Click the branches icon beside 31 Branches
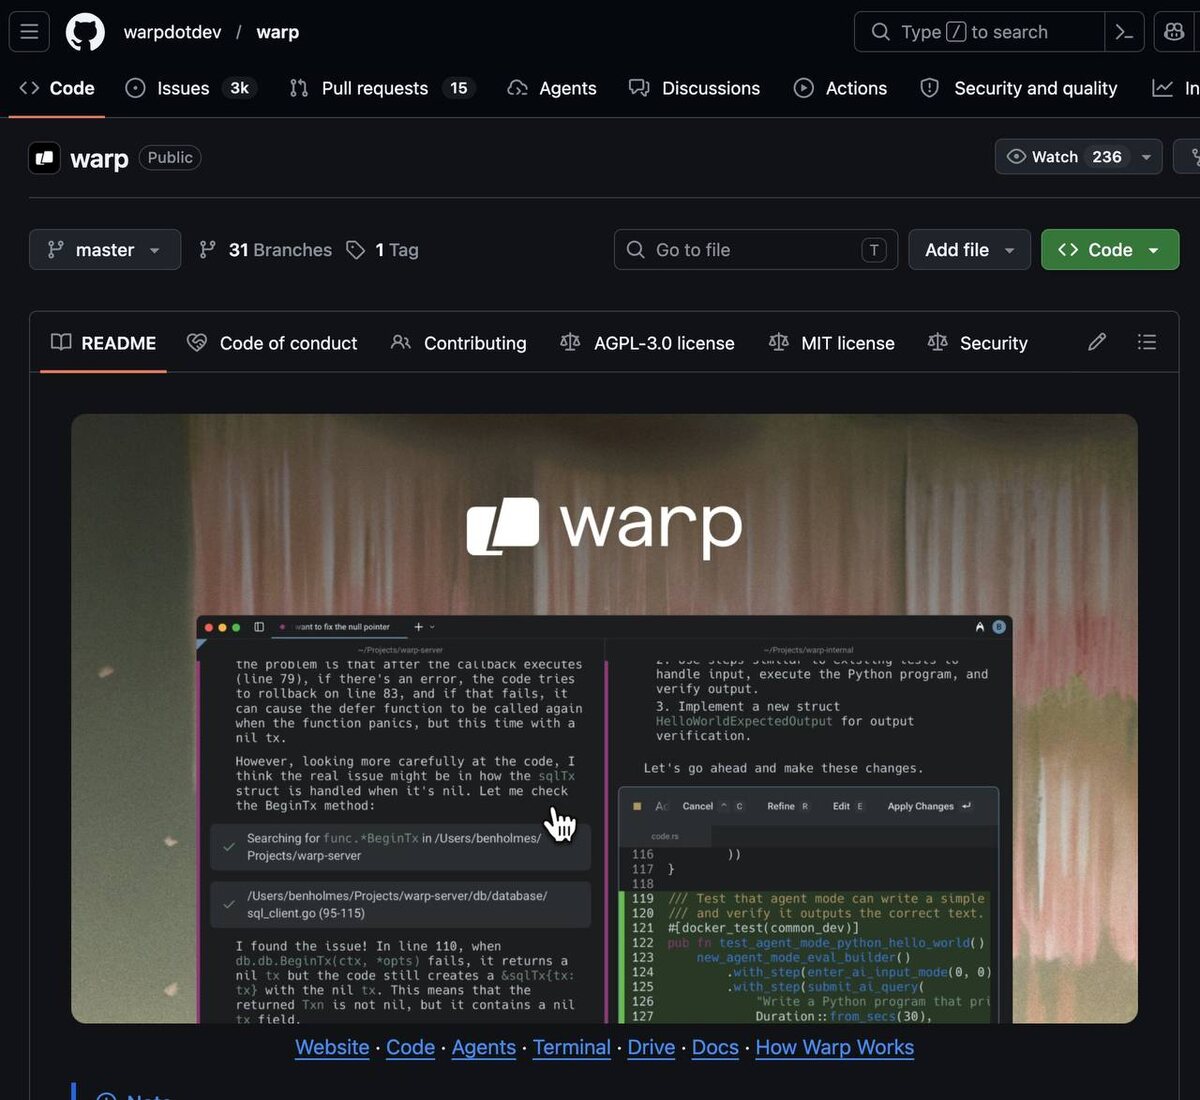This screenshot has width=1200, height=1100. point(207,250)
